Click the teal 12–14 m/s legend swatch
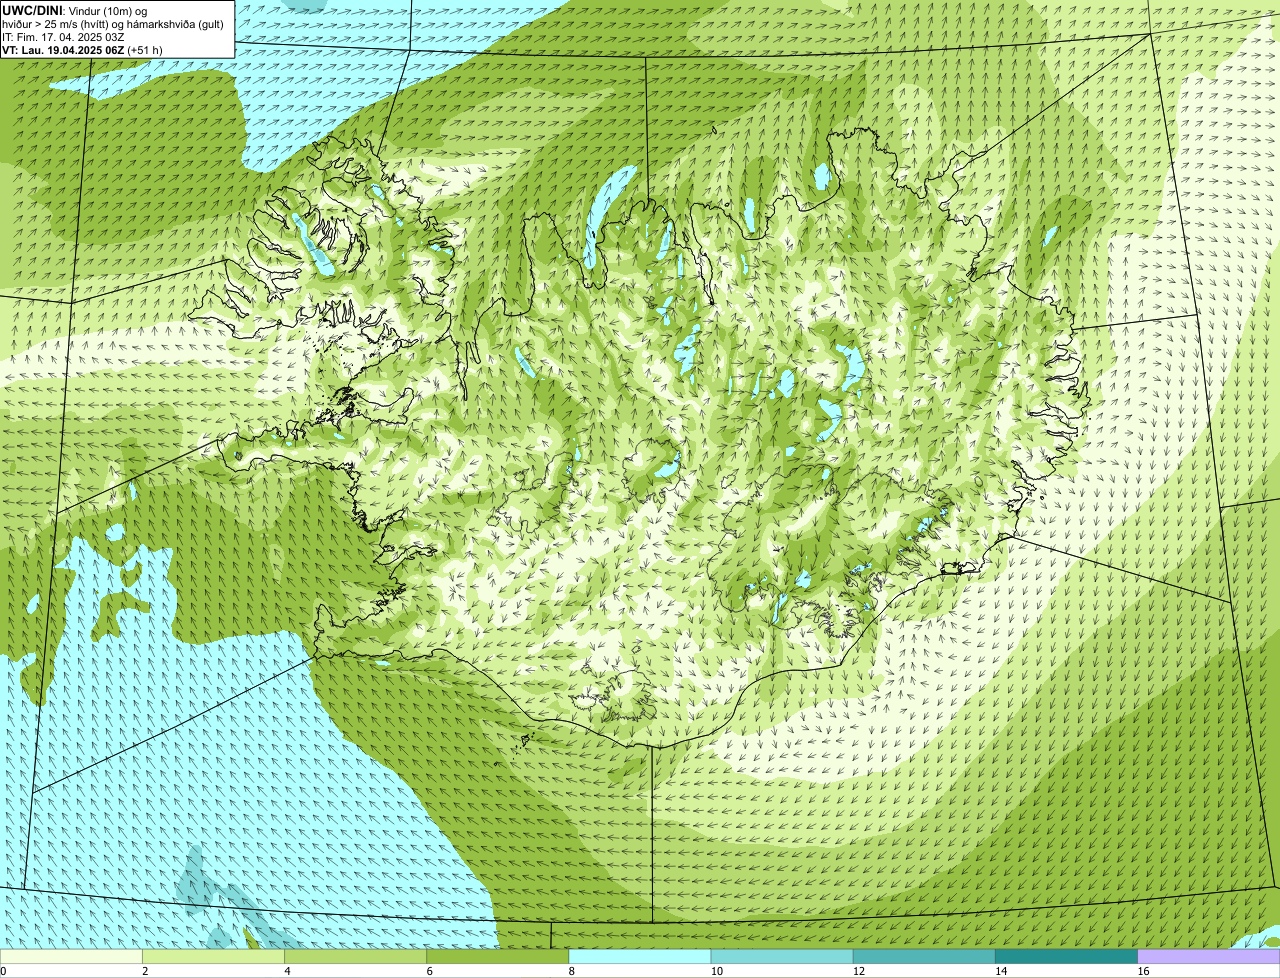The height and width of the screenshot is (978, 1280). (x=924, y=957)
